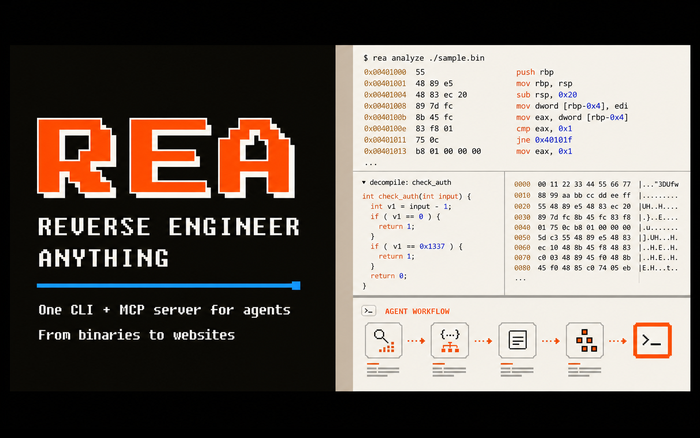The height and width of the screenshot is (438, 700).
Task: Pick hex dump offset 0040
Action: (x=522, y=227)
